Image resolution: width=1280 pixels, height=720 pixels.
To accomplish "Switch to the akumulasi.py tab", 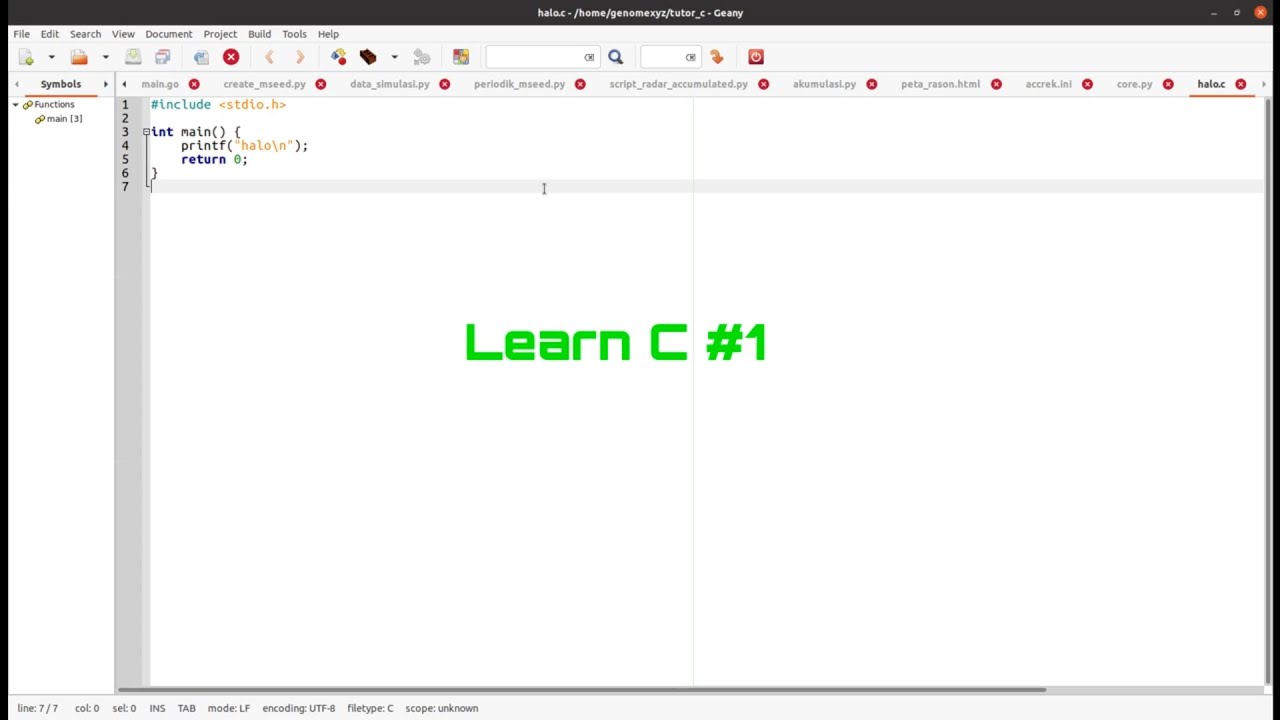I will click(824, 84).
